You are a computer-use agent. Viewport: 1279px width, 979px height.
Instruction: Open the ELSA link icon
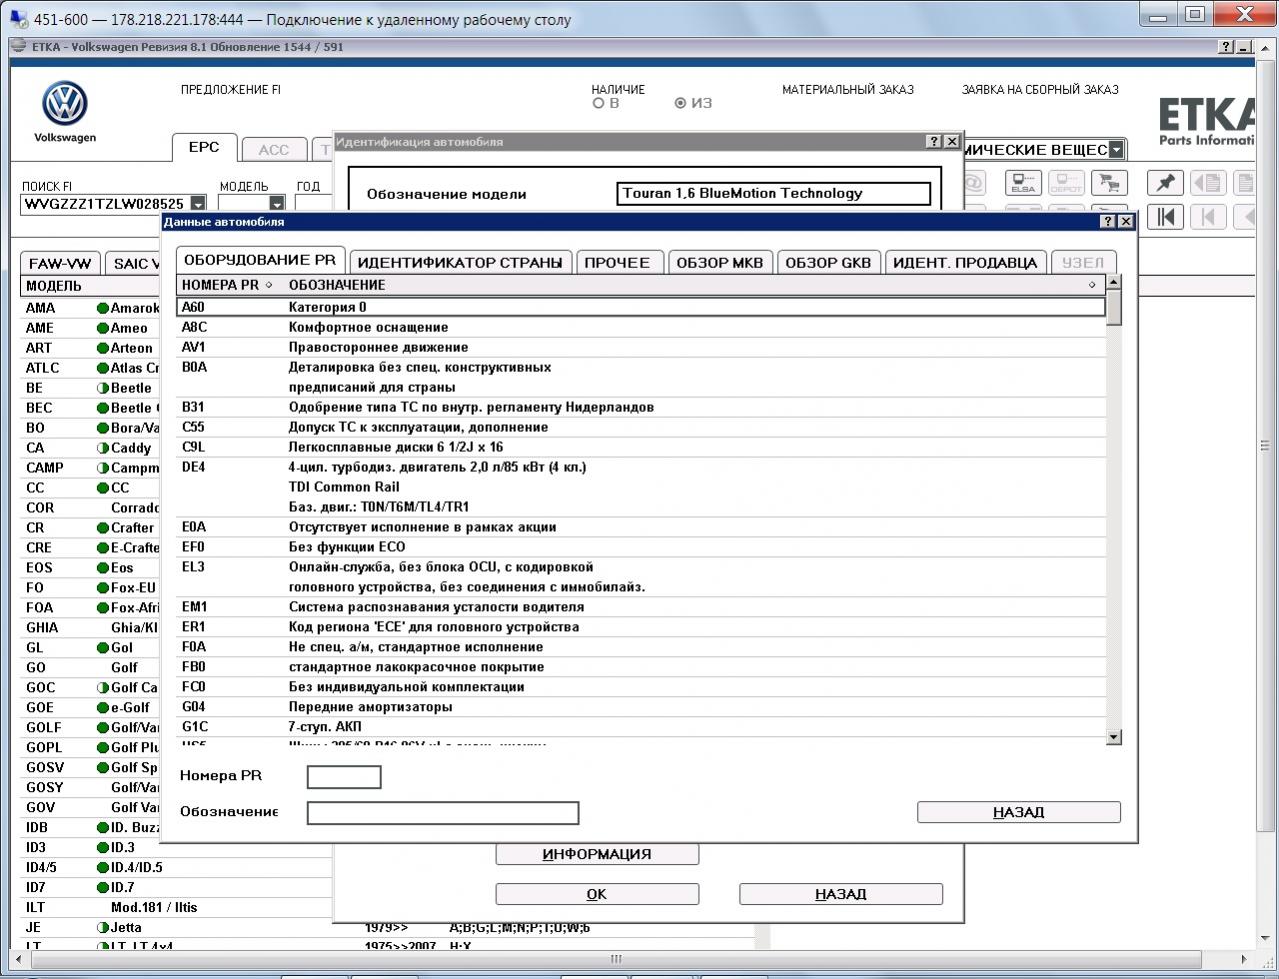click(1023, 183)
